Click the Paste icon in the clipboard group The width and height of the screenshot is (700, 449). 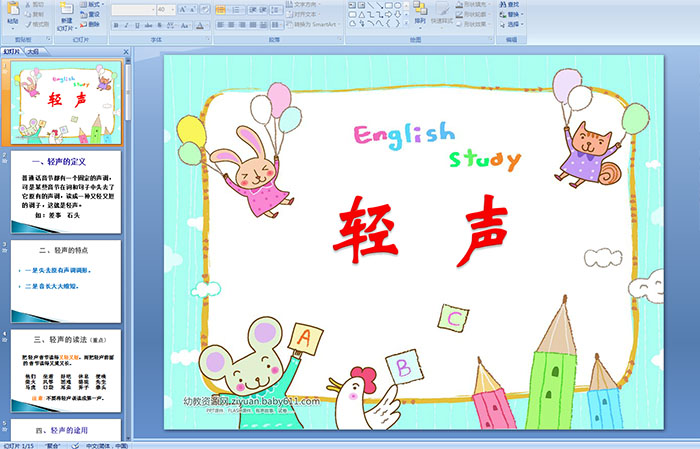13,13
